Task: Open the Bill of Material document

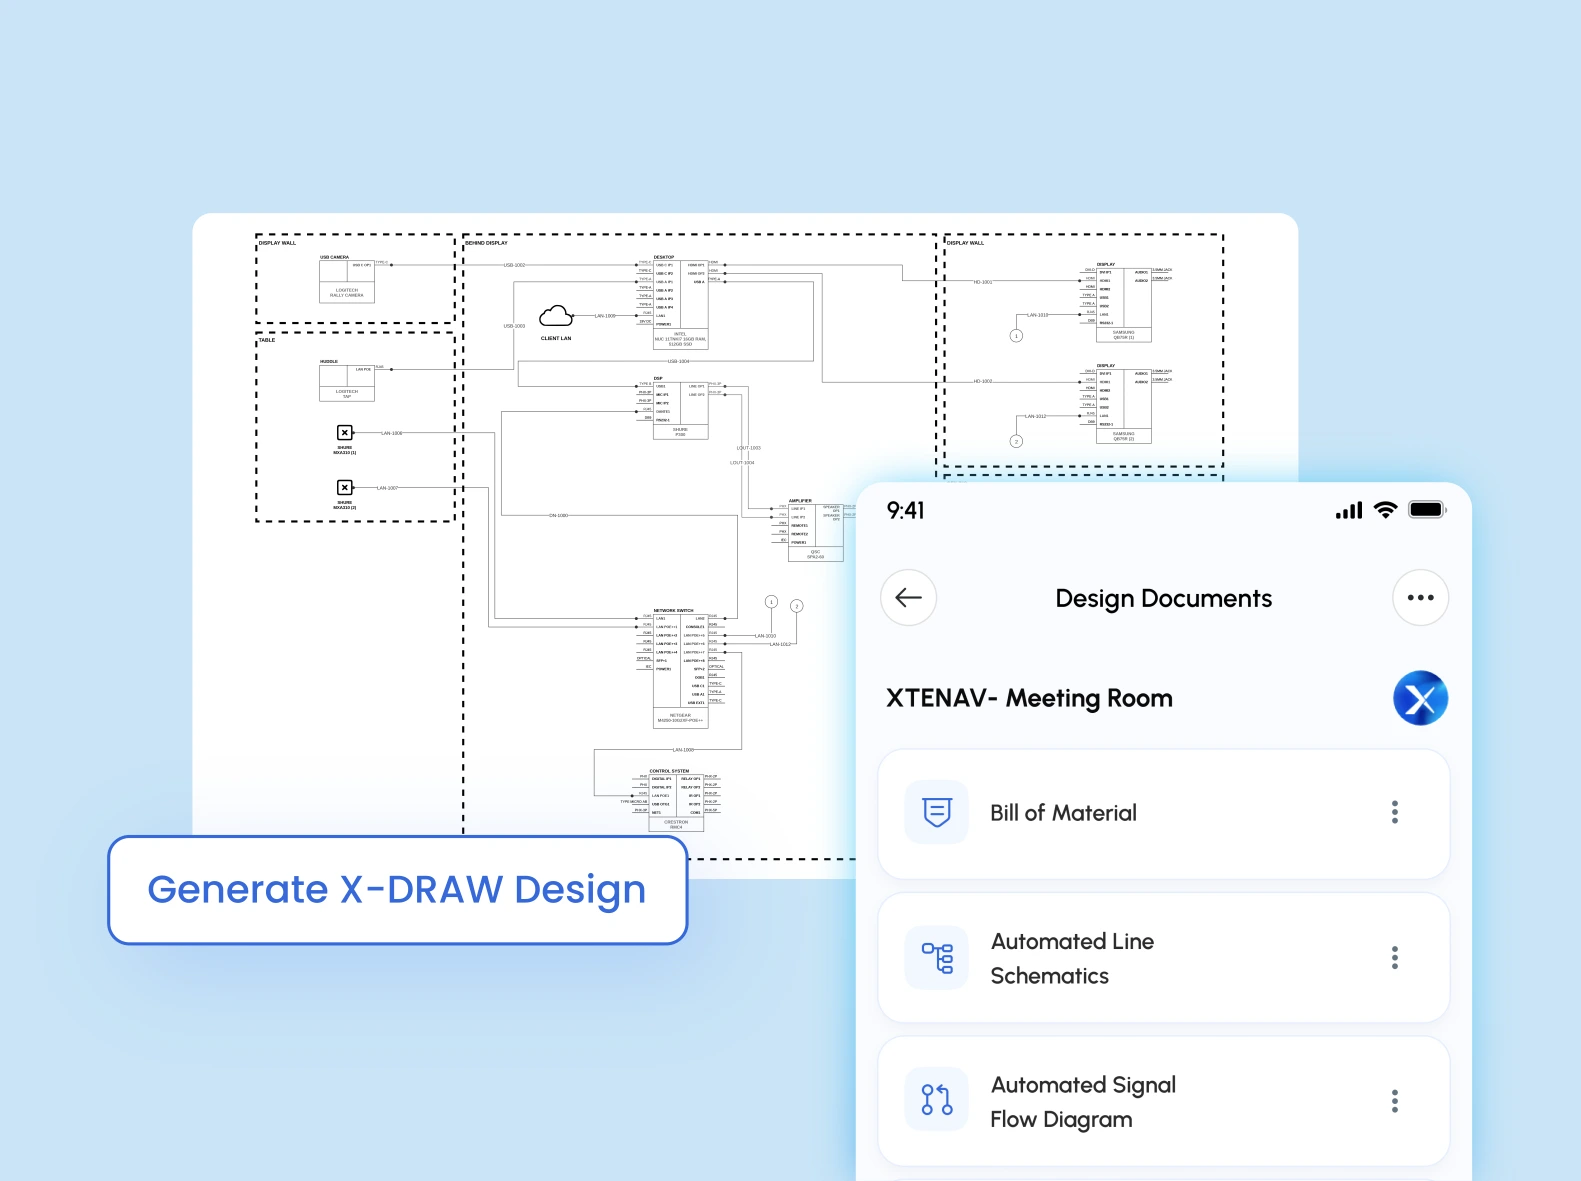Action: (x=1164, y=814)
